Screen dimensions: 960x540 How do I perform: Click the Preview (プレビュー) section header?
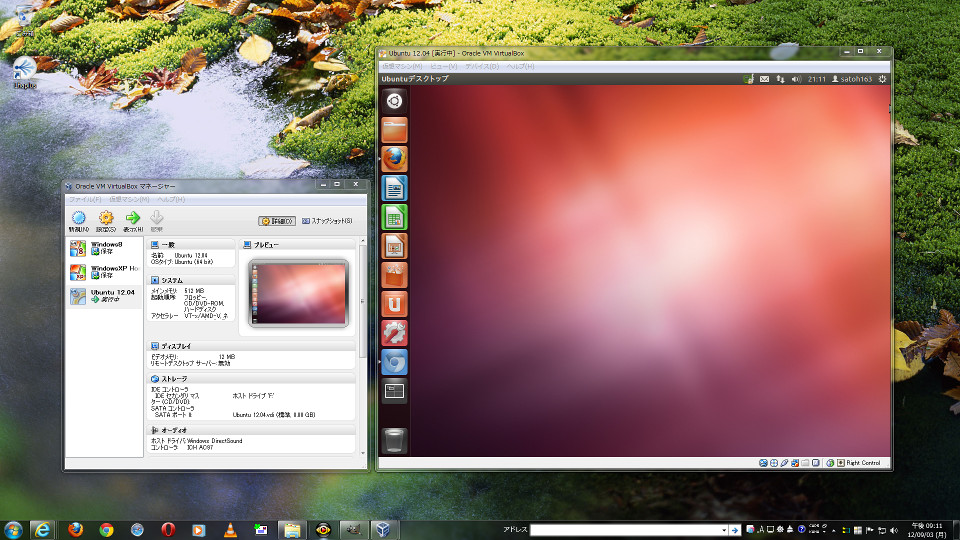297,244
